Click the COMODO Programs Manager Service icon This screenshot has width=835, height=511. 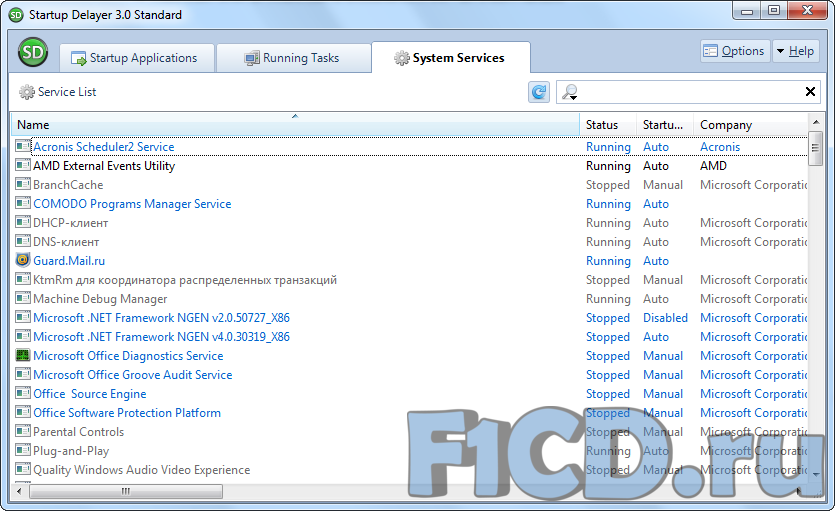pos(23,203)
